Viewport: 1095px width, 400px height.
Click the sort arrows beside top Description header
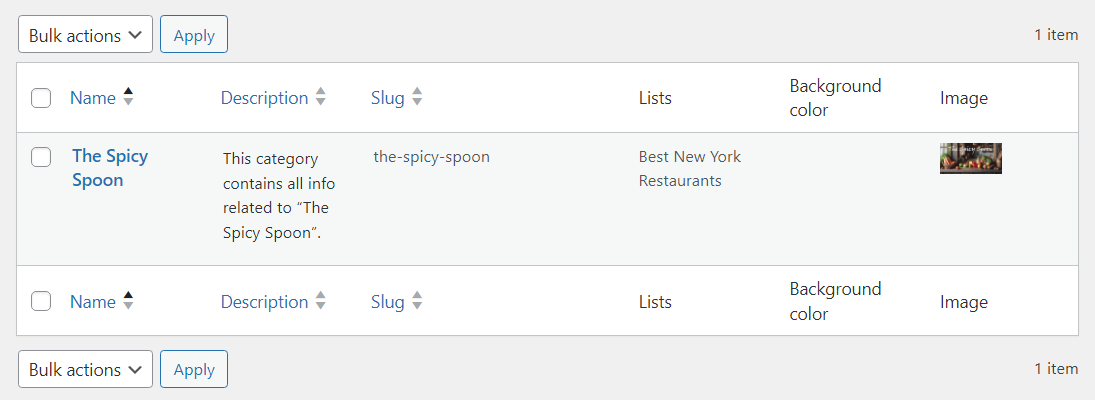click(x=321, y=96)
